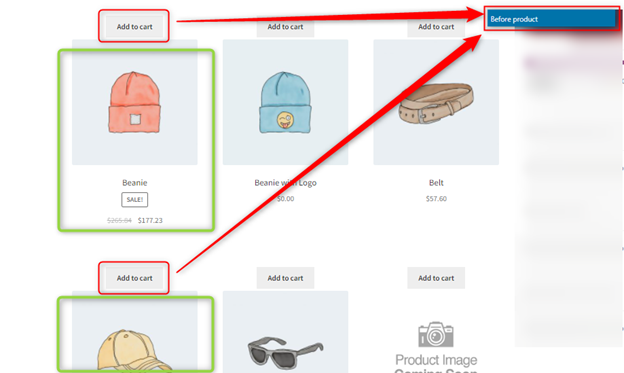Add the Cap to cart
The image size is (624, 373).
tap(135, 278)
